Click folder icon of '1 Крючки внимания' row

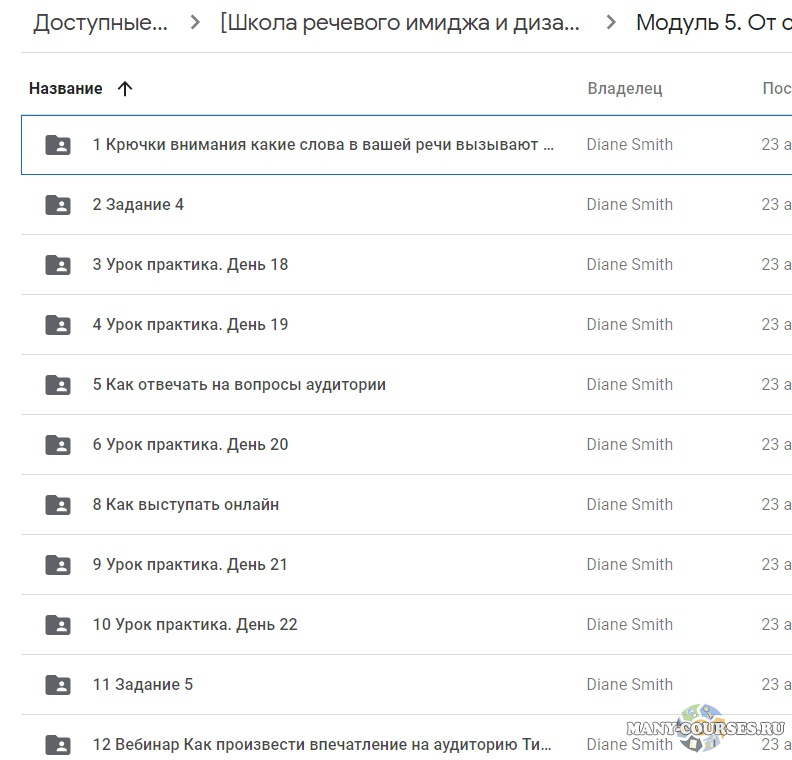click(x=58, y=145)
